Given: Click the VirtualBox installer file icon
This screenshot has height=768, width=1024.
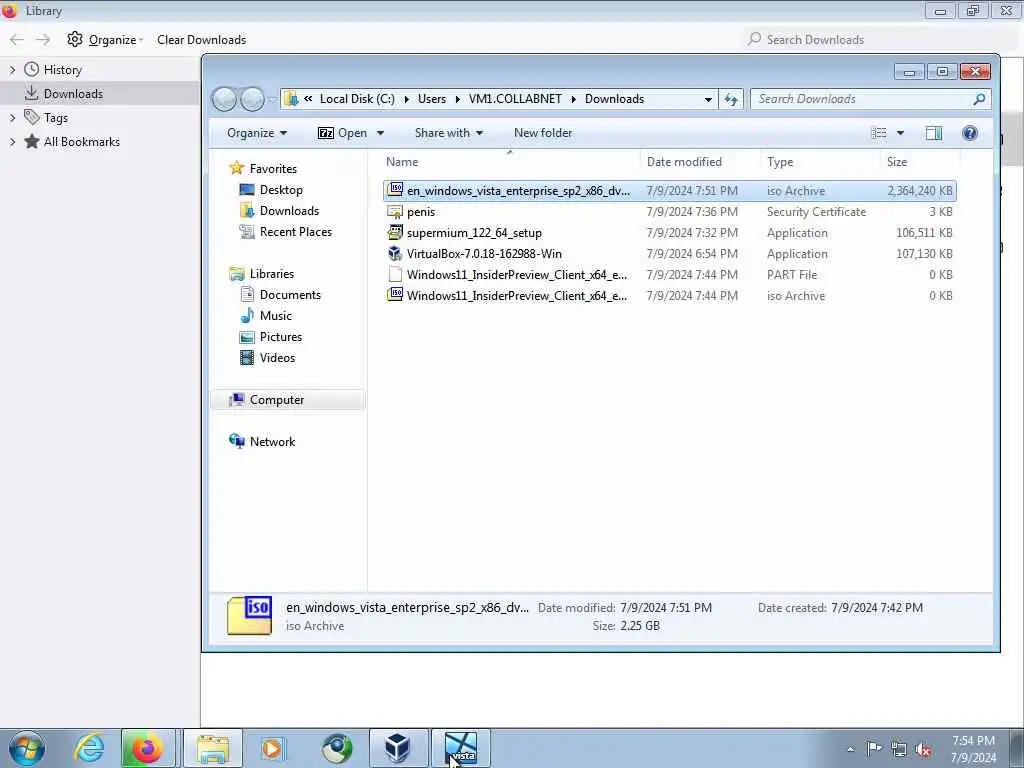Looking at the screenshot, I should (x=395, y=253).
